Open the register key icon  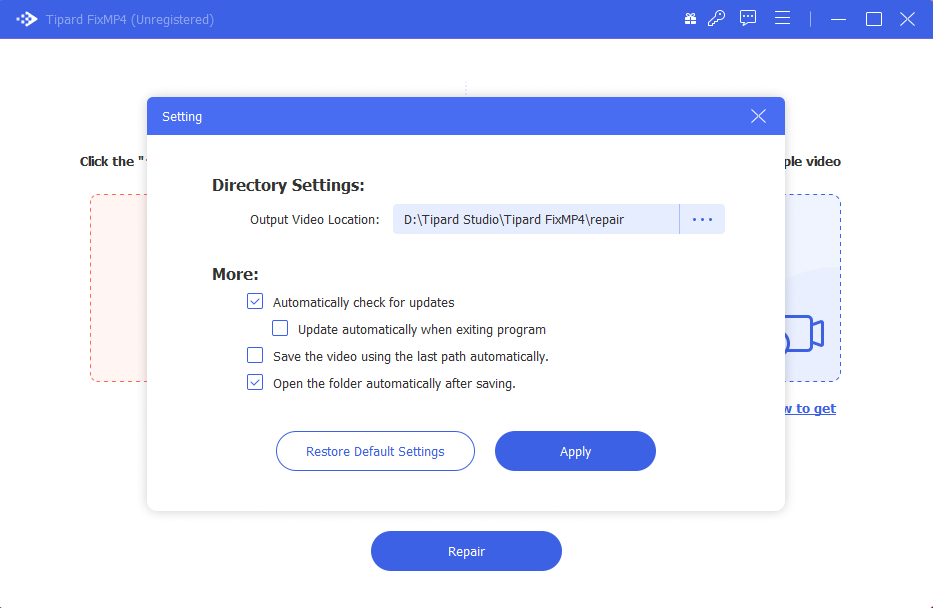[716, 19]
